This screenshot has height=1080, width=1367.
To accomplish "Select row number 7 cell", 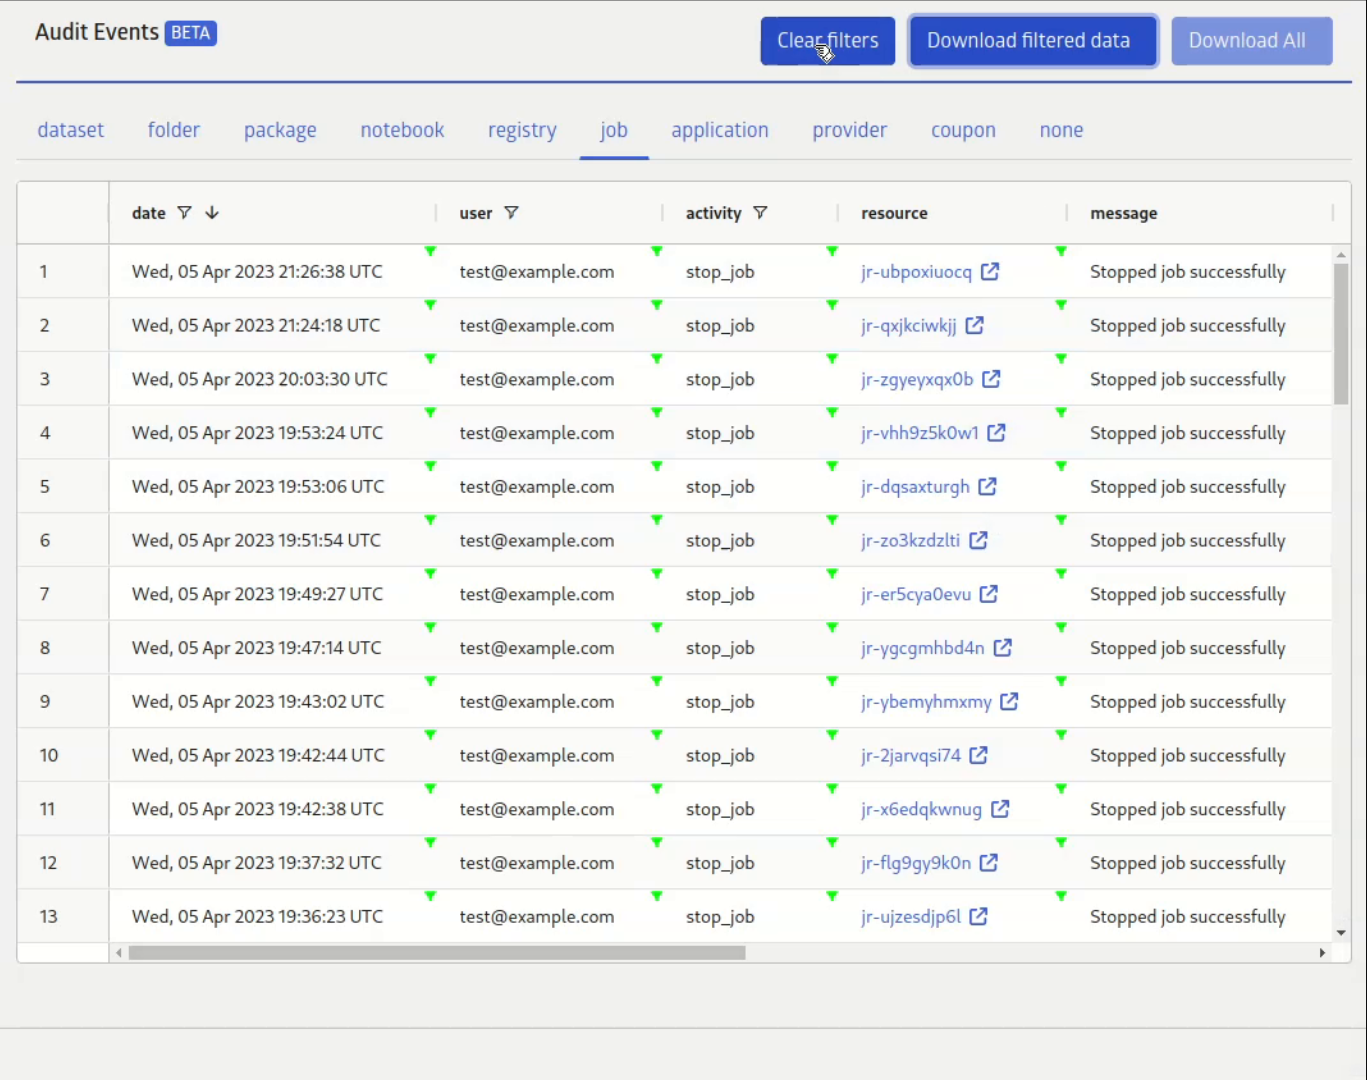I will coord(63,594).
